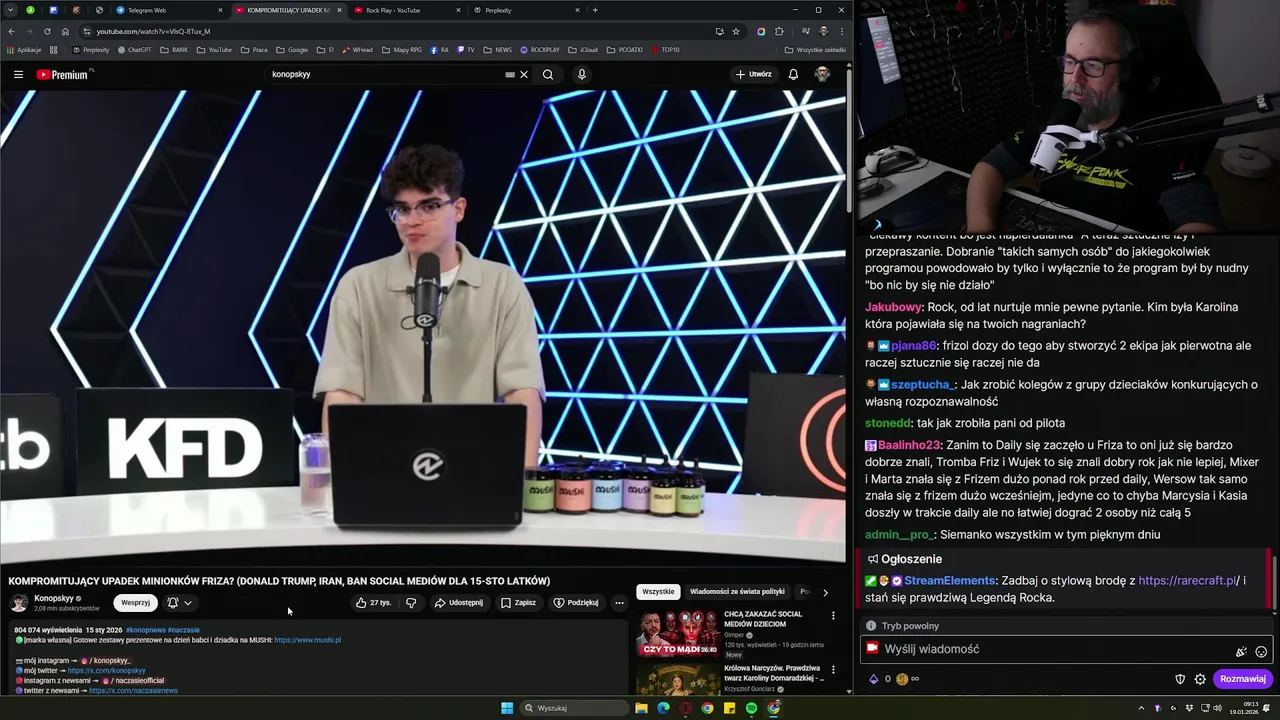1280x720 pixels.
Task: Open the x.com/konopskyy twitter link
Action: tap(107, 671)
